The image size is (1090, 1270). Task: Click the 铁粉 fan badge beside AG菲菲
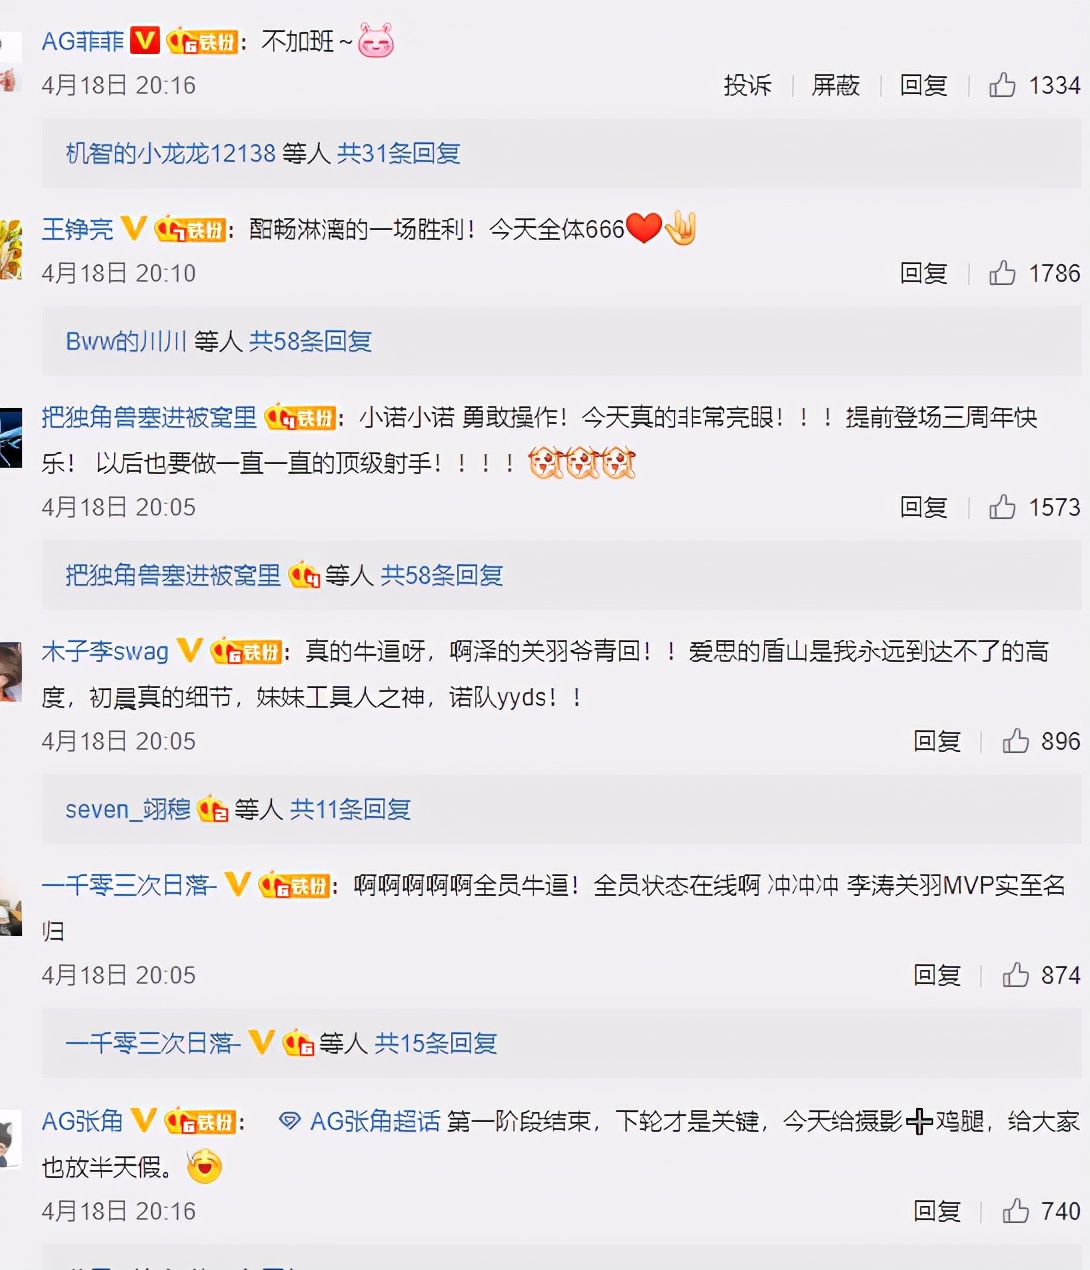coord(203,41)
